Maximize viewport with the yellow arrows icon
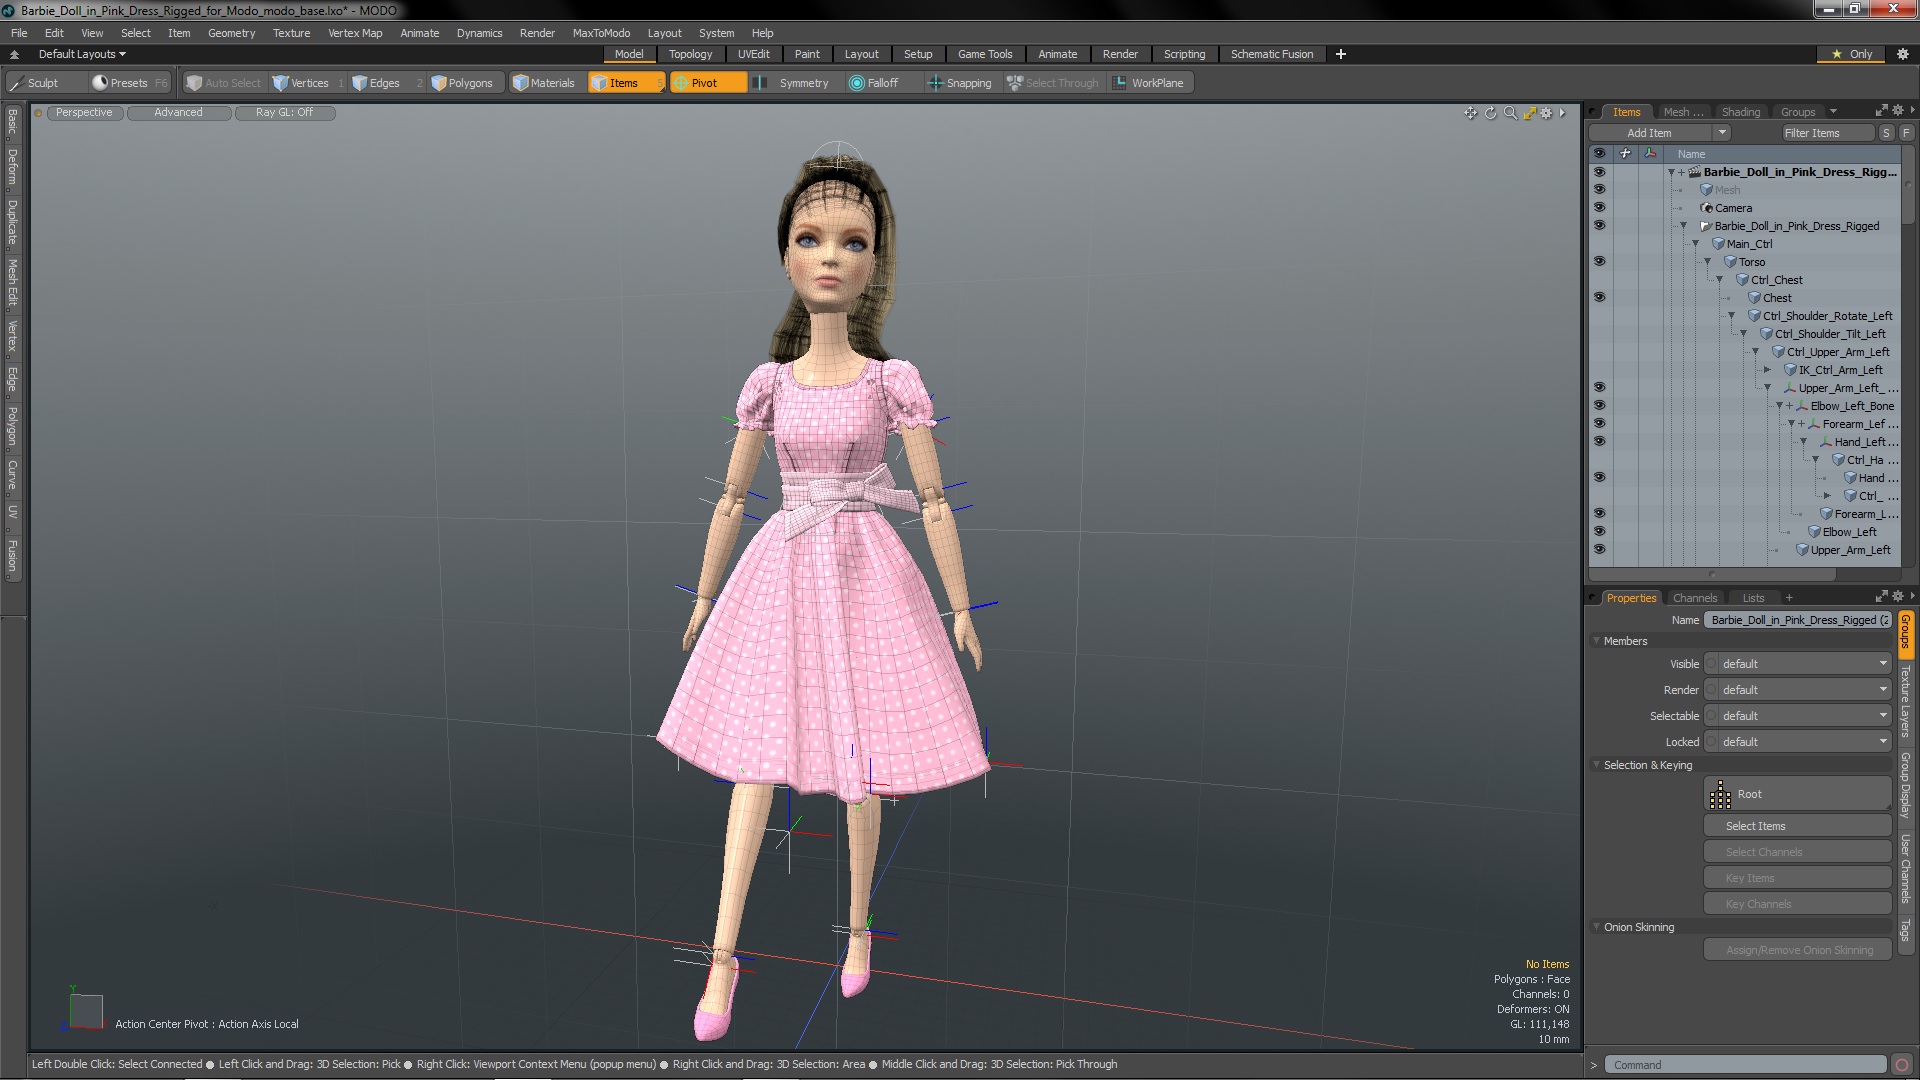The height and width of the screenshot is (1080, 1920). [x=1529, y=113]
